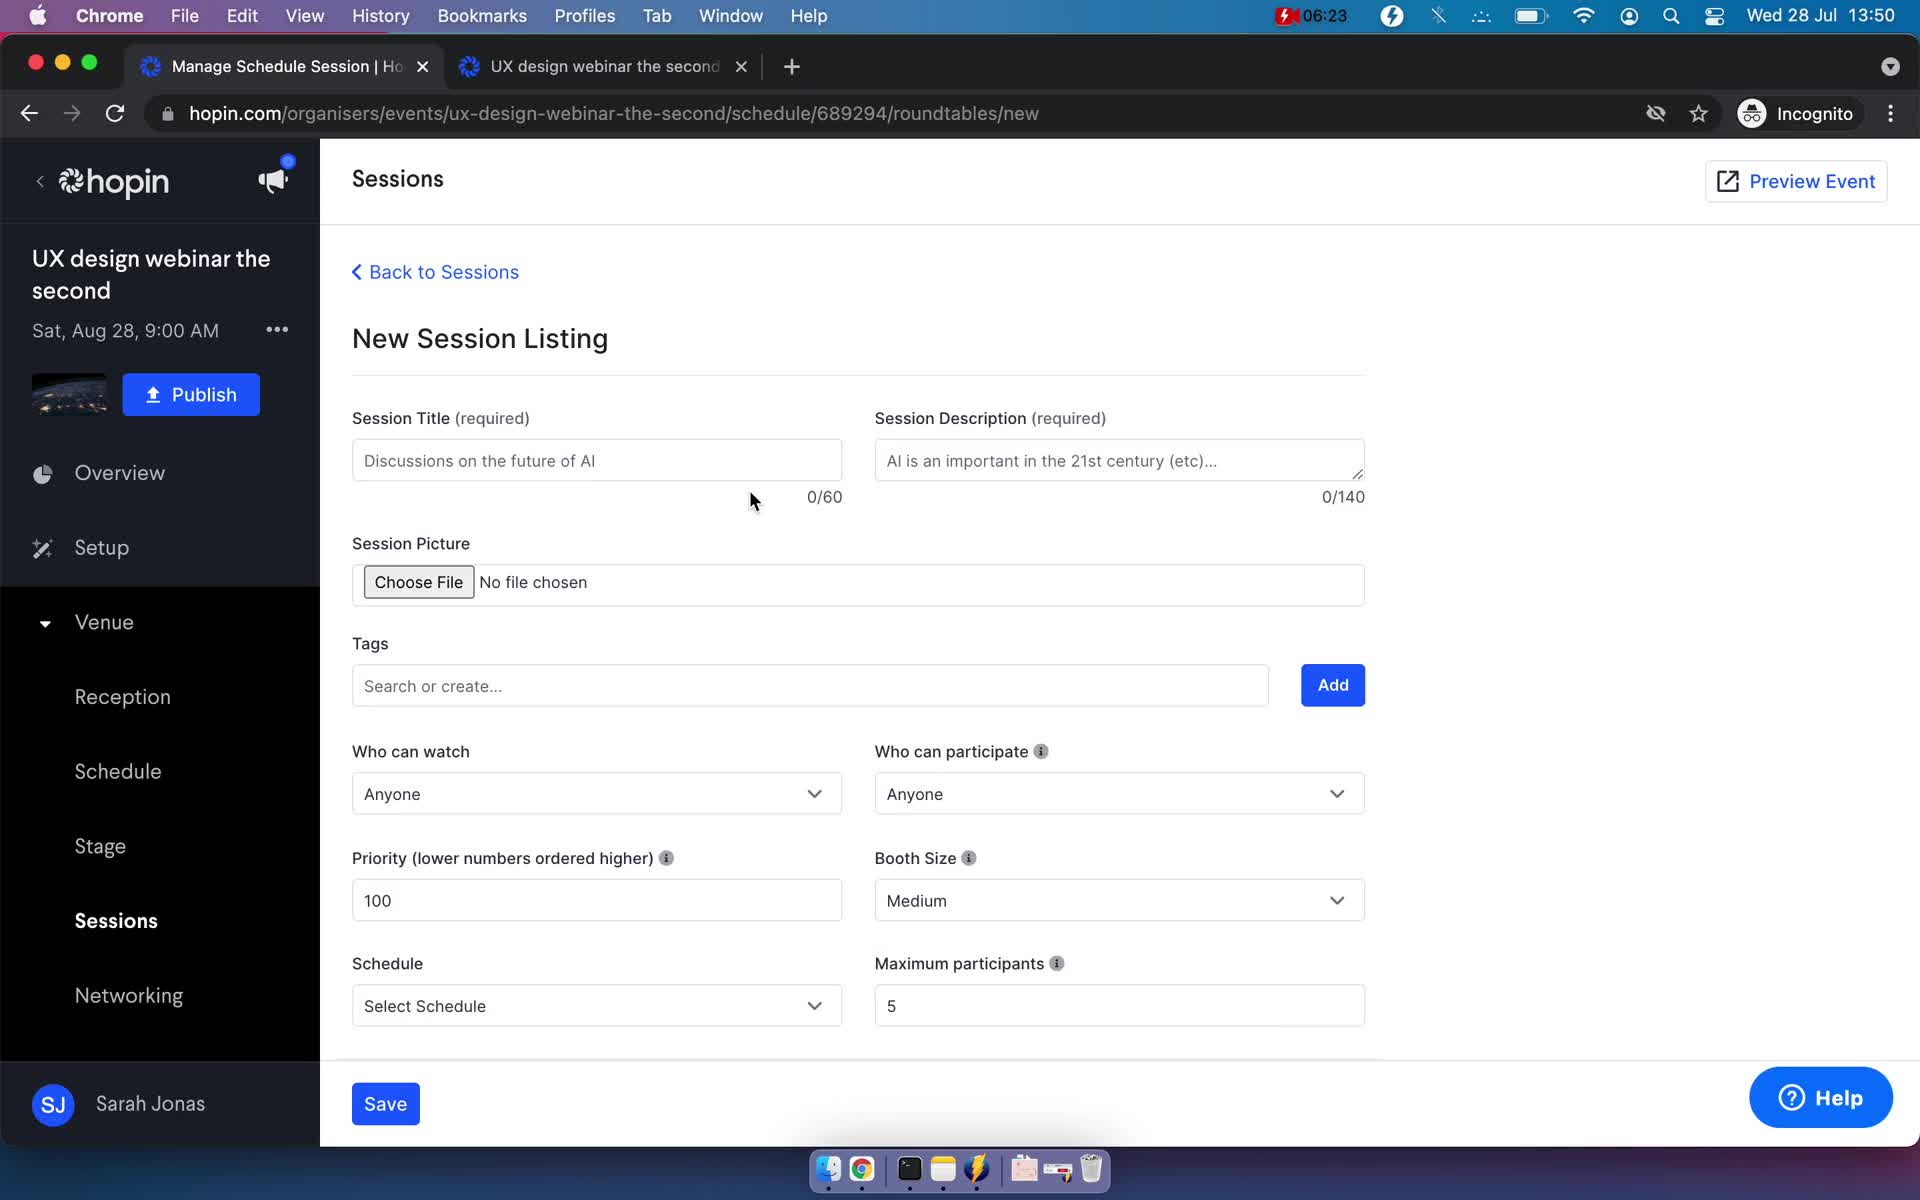1920x1200 pixels.
Task: Click the Setup magic wand icon
Action: 42,548
